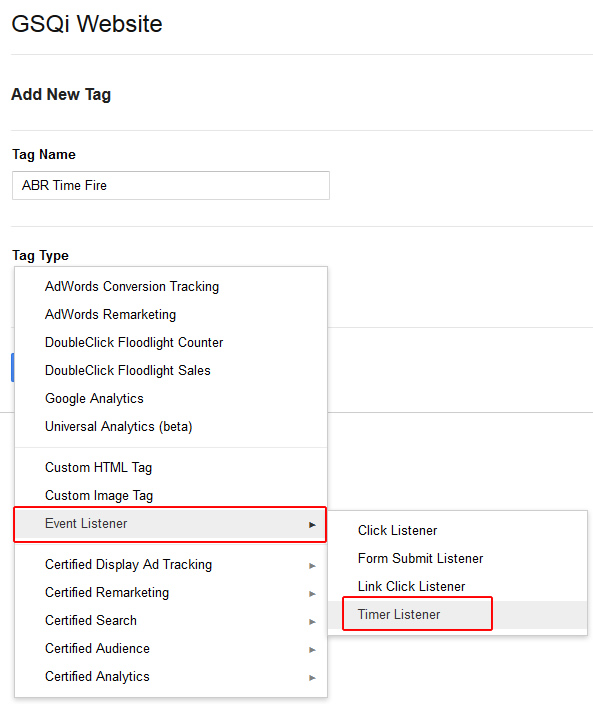593x711 pixels.
Task: Open the Certified Remarketing menu item
Action: (171, 593)
